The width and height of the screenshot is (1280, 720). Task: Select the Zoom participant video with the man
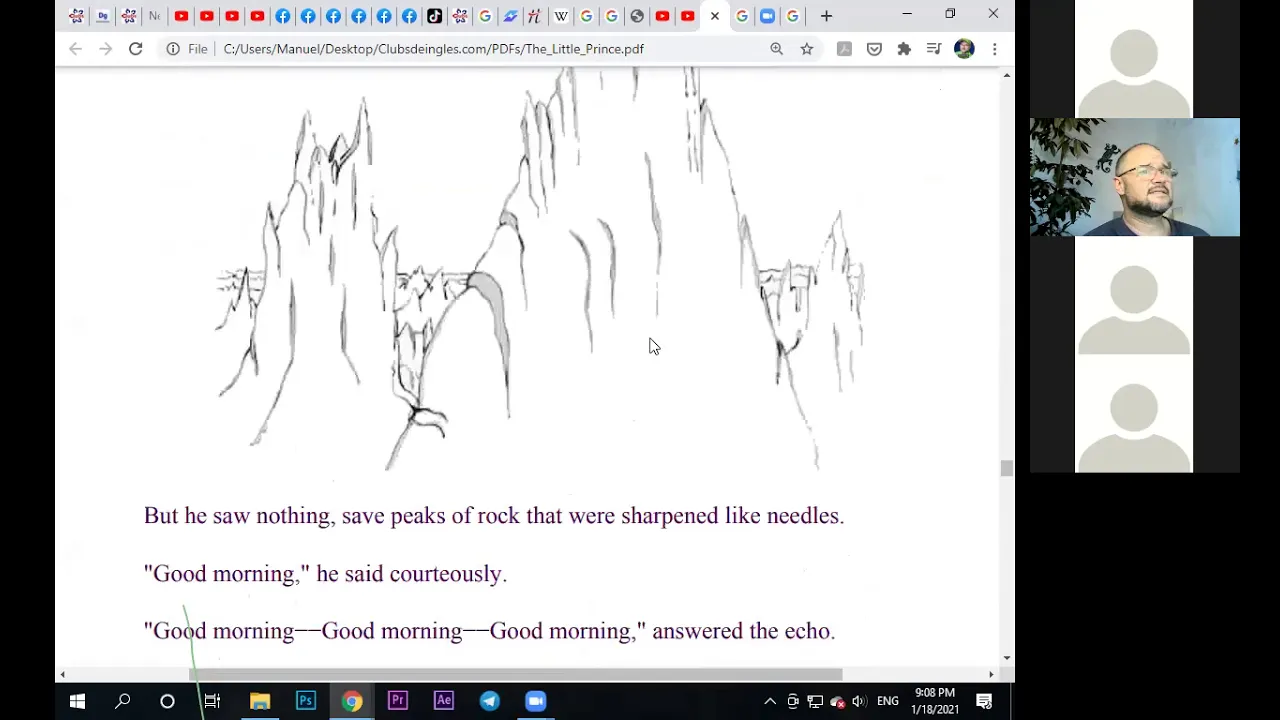pyautogui.click(x=1134, y=177)
